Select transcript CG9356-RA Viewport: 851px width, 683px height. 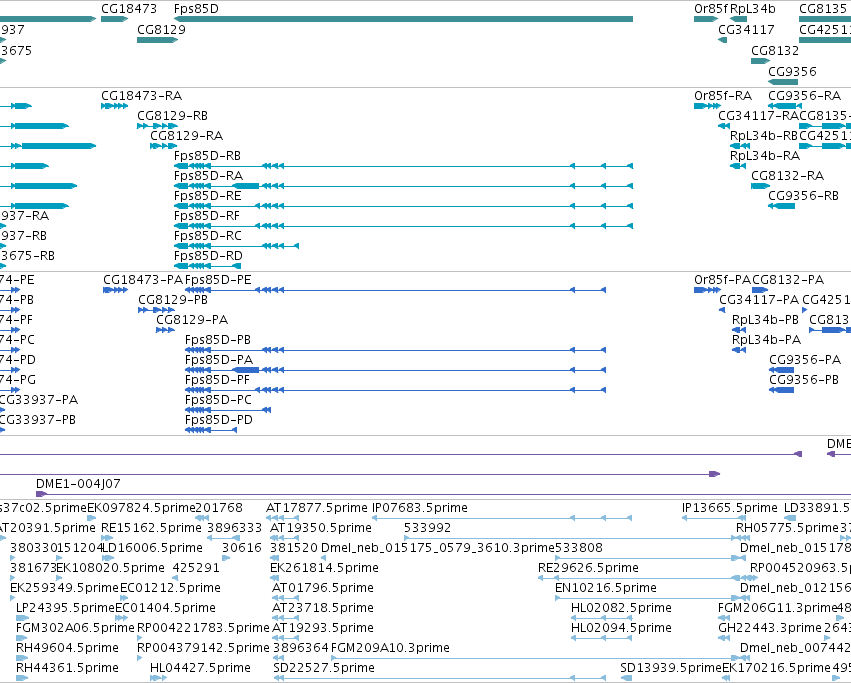[805, 96]
